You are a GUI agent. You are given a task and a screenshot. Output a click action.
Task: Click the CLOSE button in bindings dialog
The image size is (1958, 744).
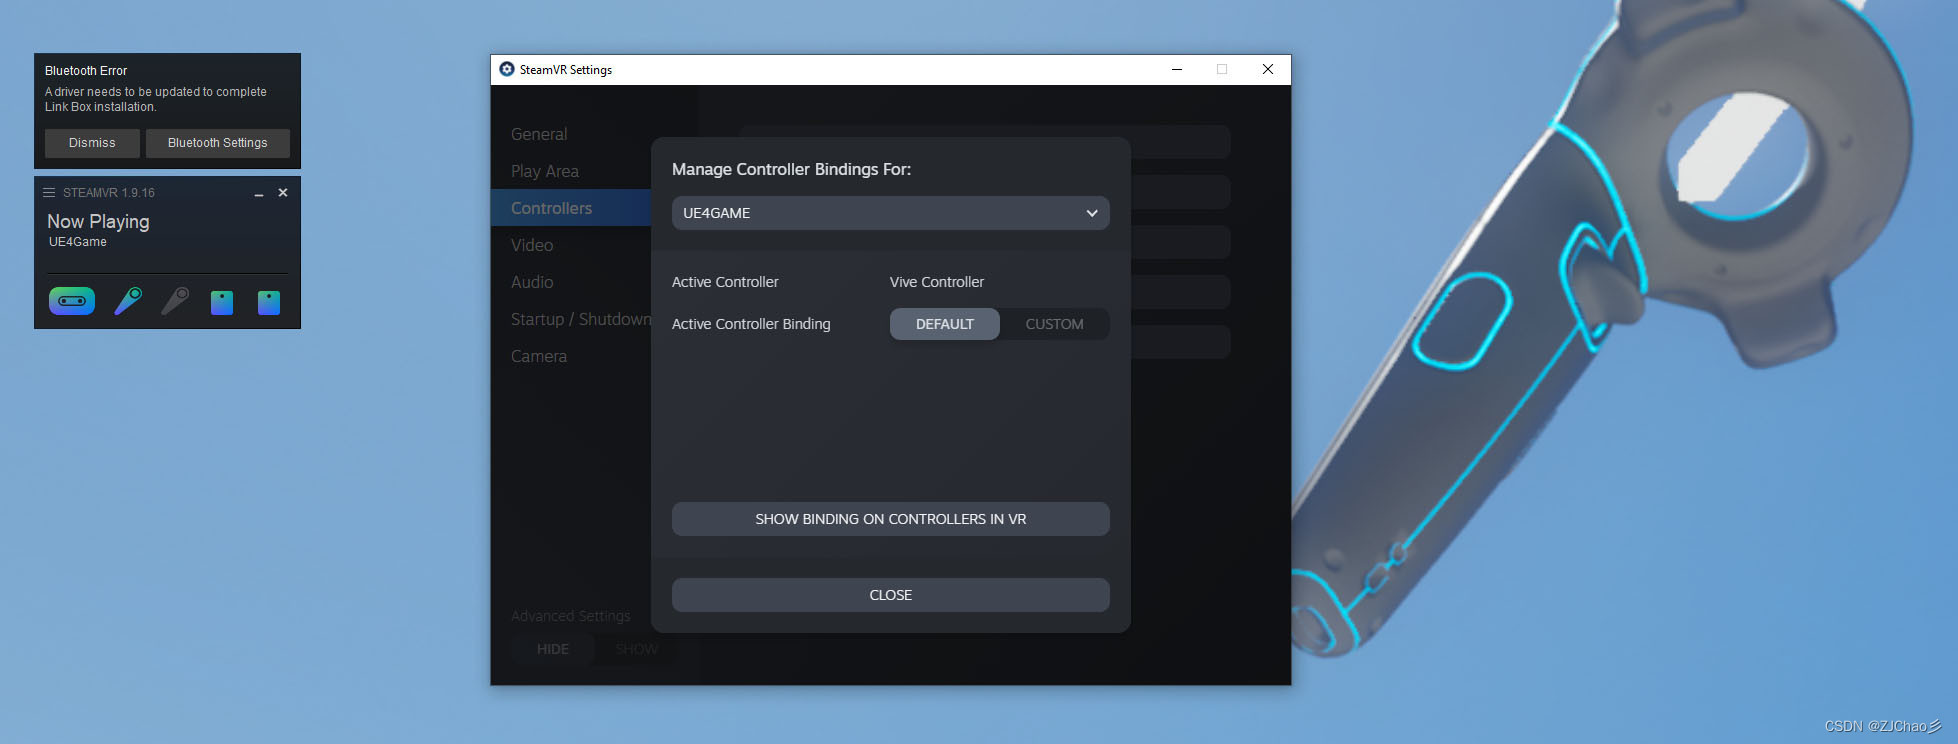point(891,595)
